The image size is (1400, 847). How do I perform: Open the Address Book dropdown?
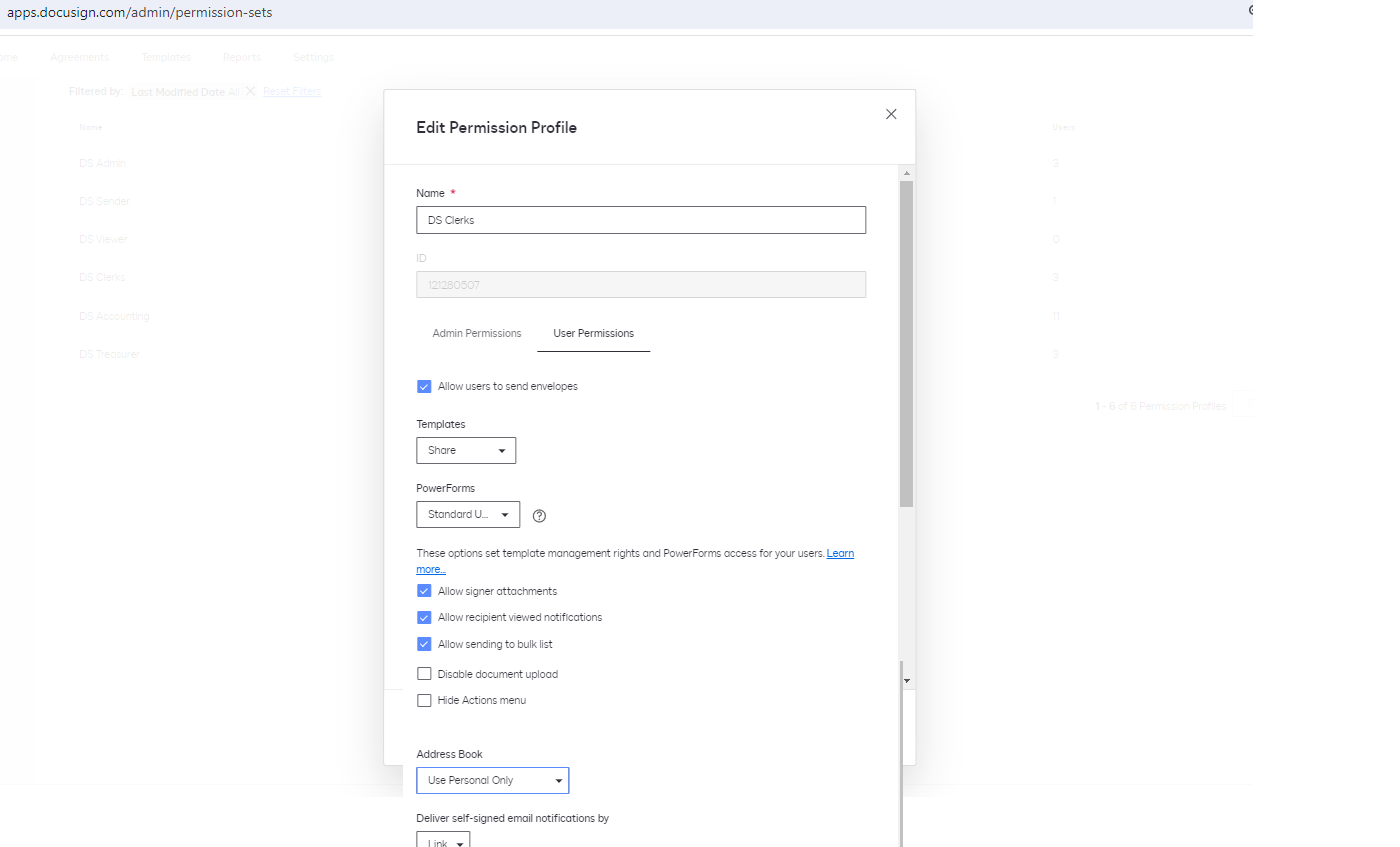click(492, 780)
